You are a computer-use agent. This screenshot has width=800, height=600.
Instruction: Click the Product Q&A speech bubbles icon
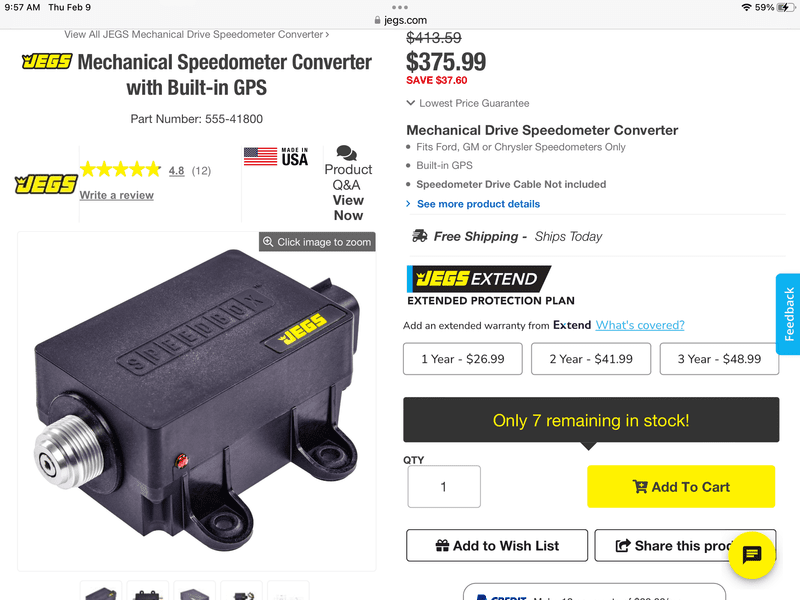coord(347,153)
